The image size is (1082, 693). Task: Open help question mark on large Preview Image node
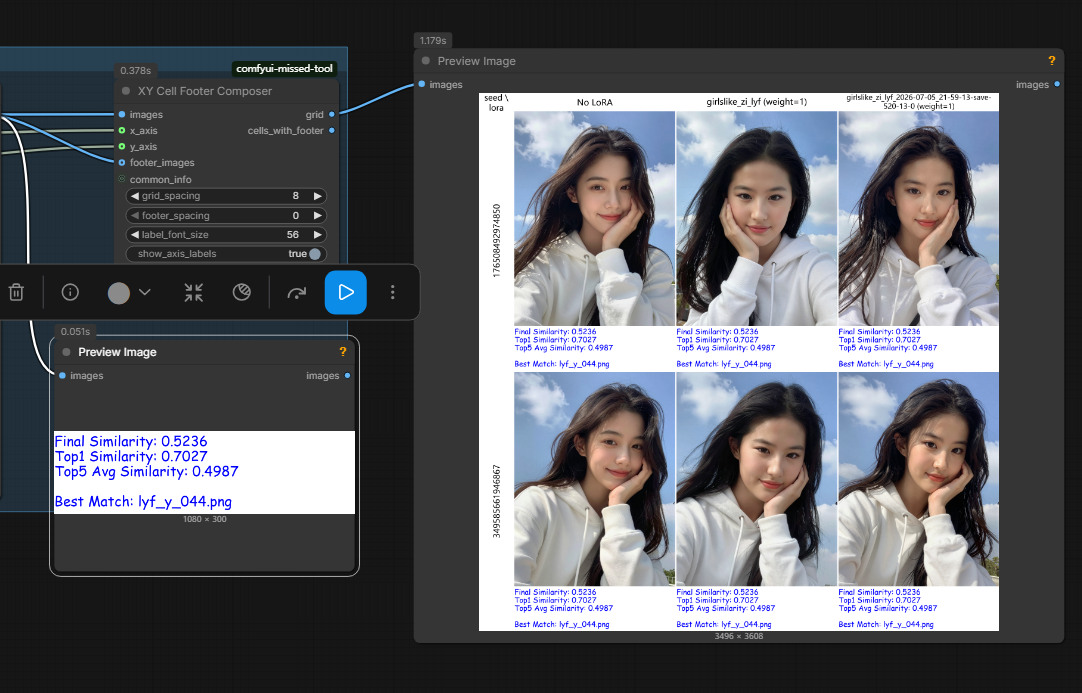pos(1051,61)
